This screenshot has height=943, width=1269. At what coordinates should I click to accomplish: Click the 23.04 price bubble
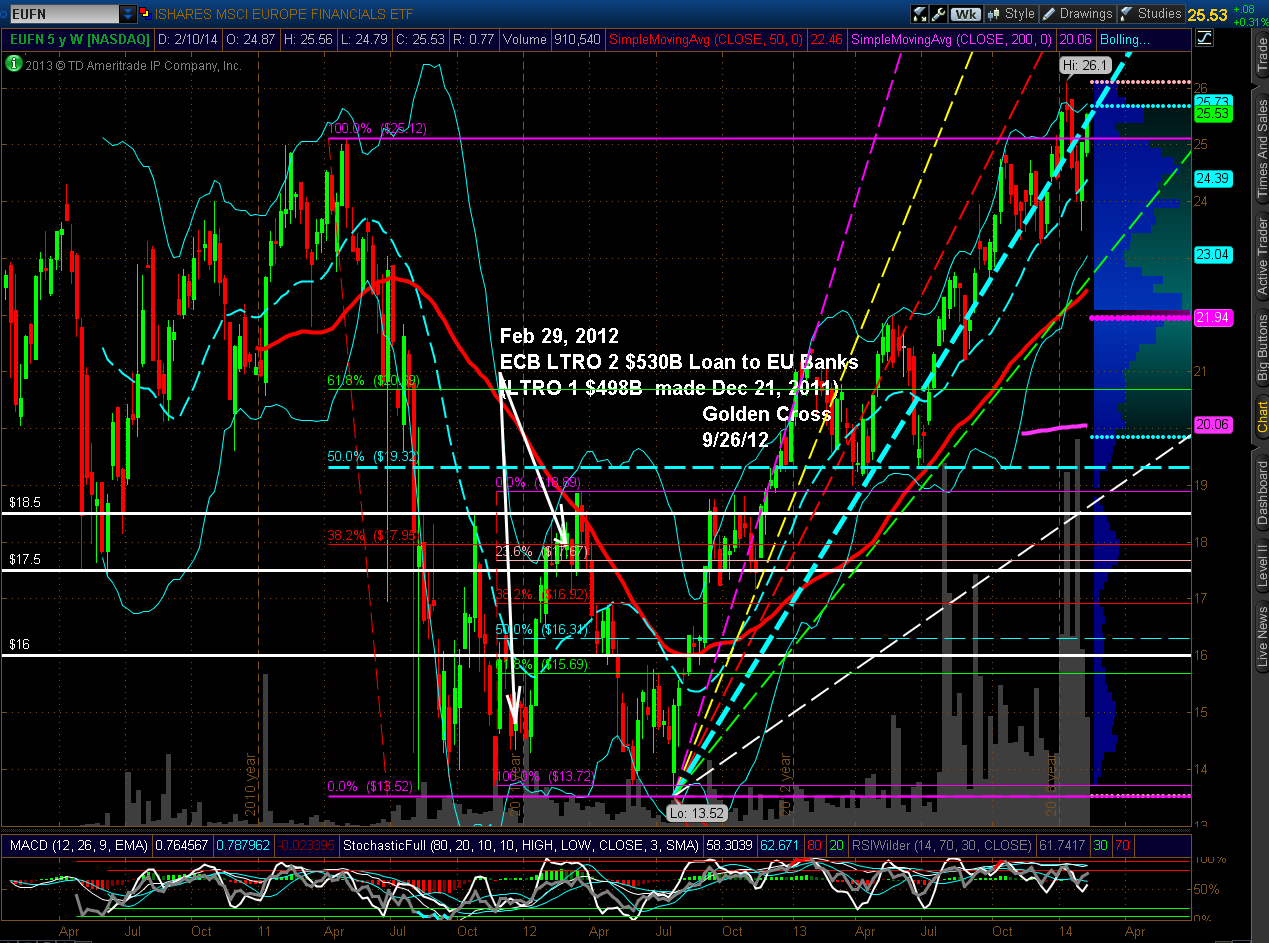coord(1212,255)
